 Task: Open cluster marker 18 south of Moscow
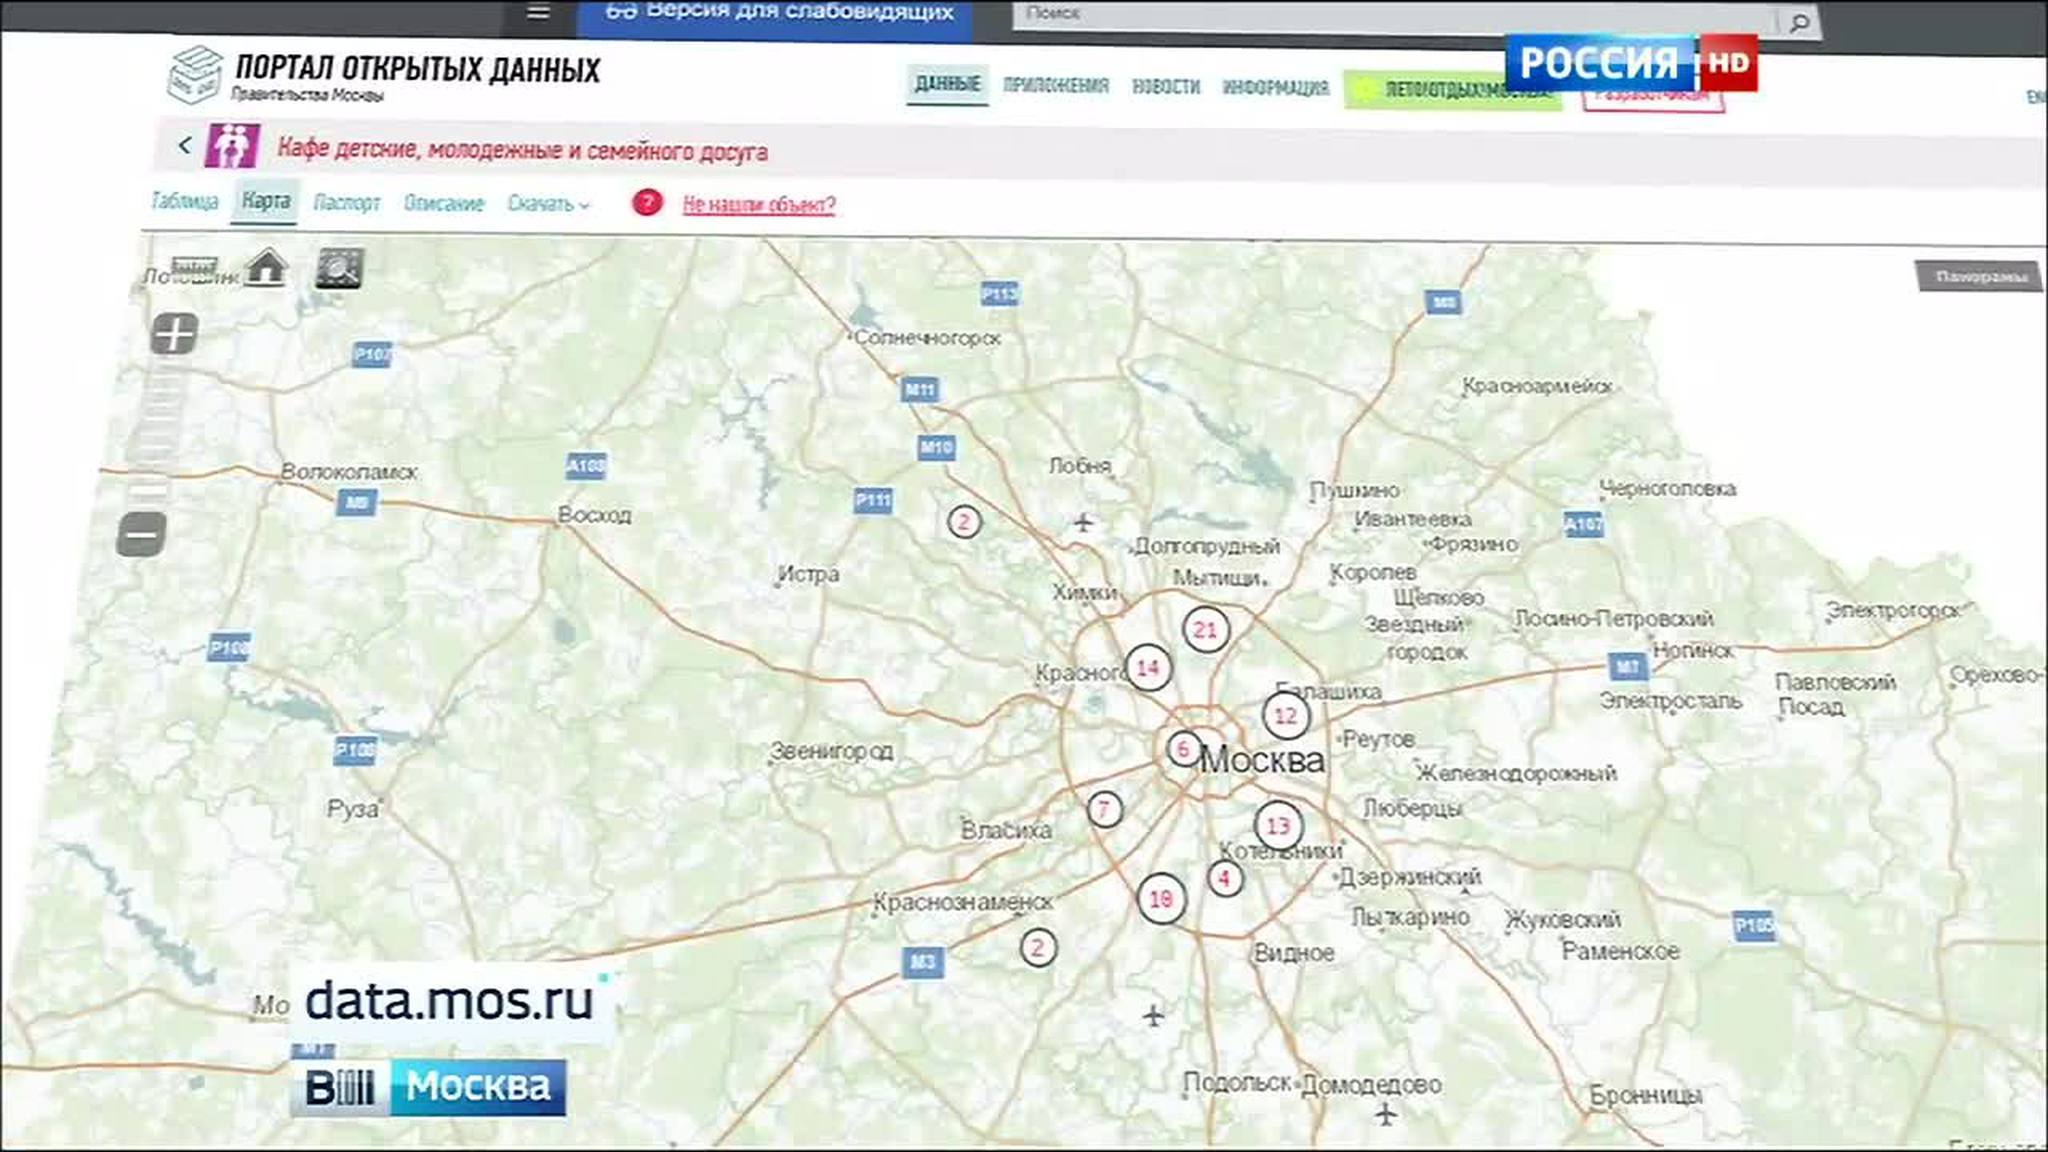pos(1161,899)
